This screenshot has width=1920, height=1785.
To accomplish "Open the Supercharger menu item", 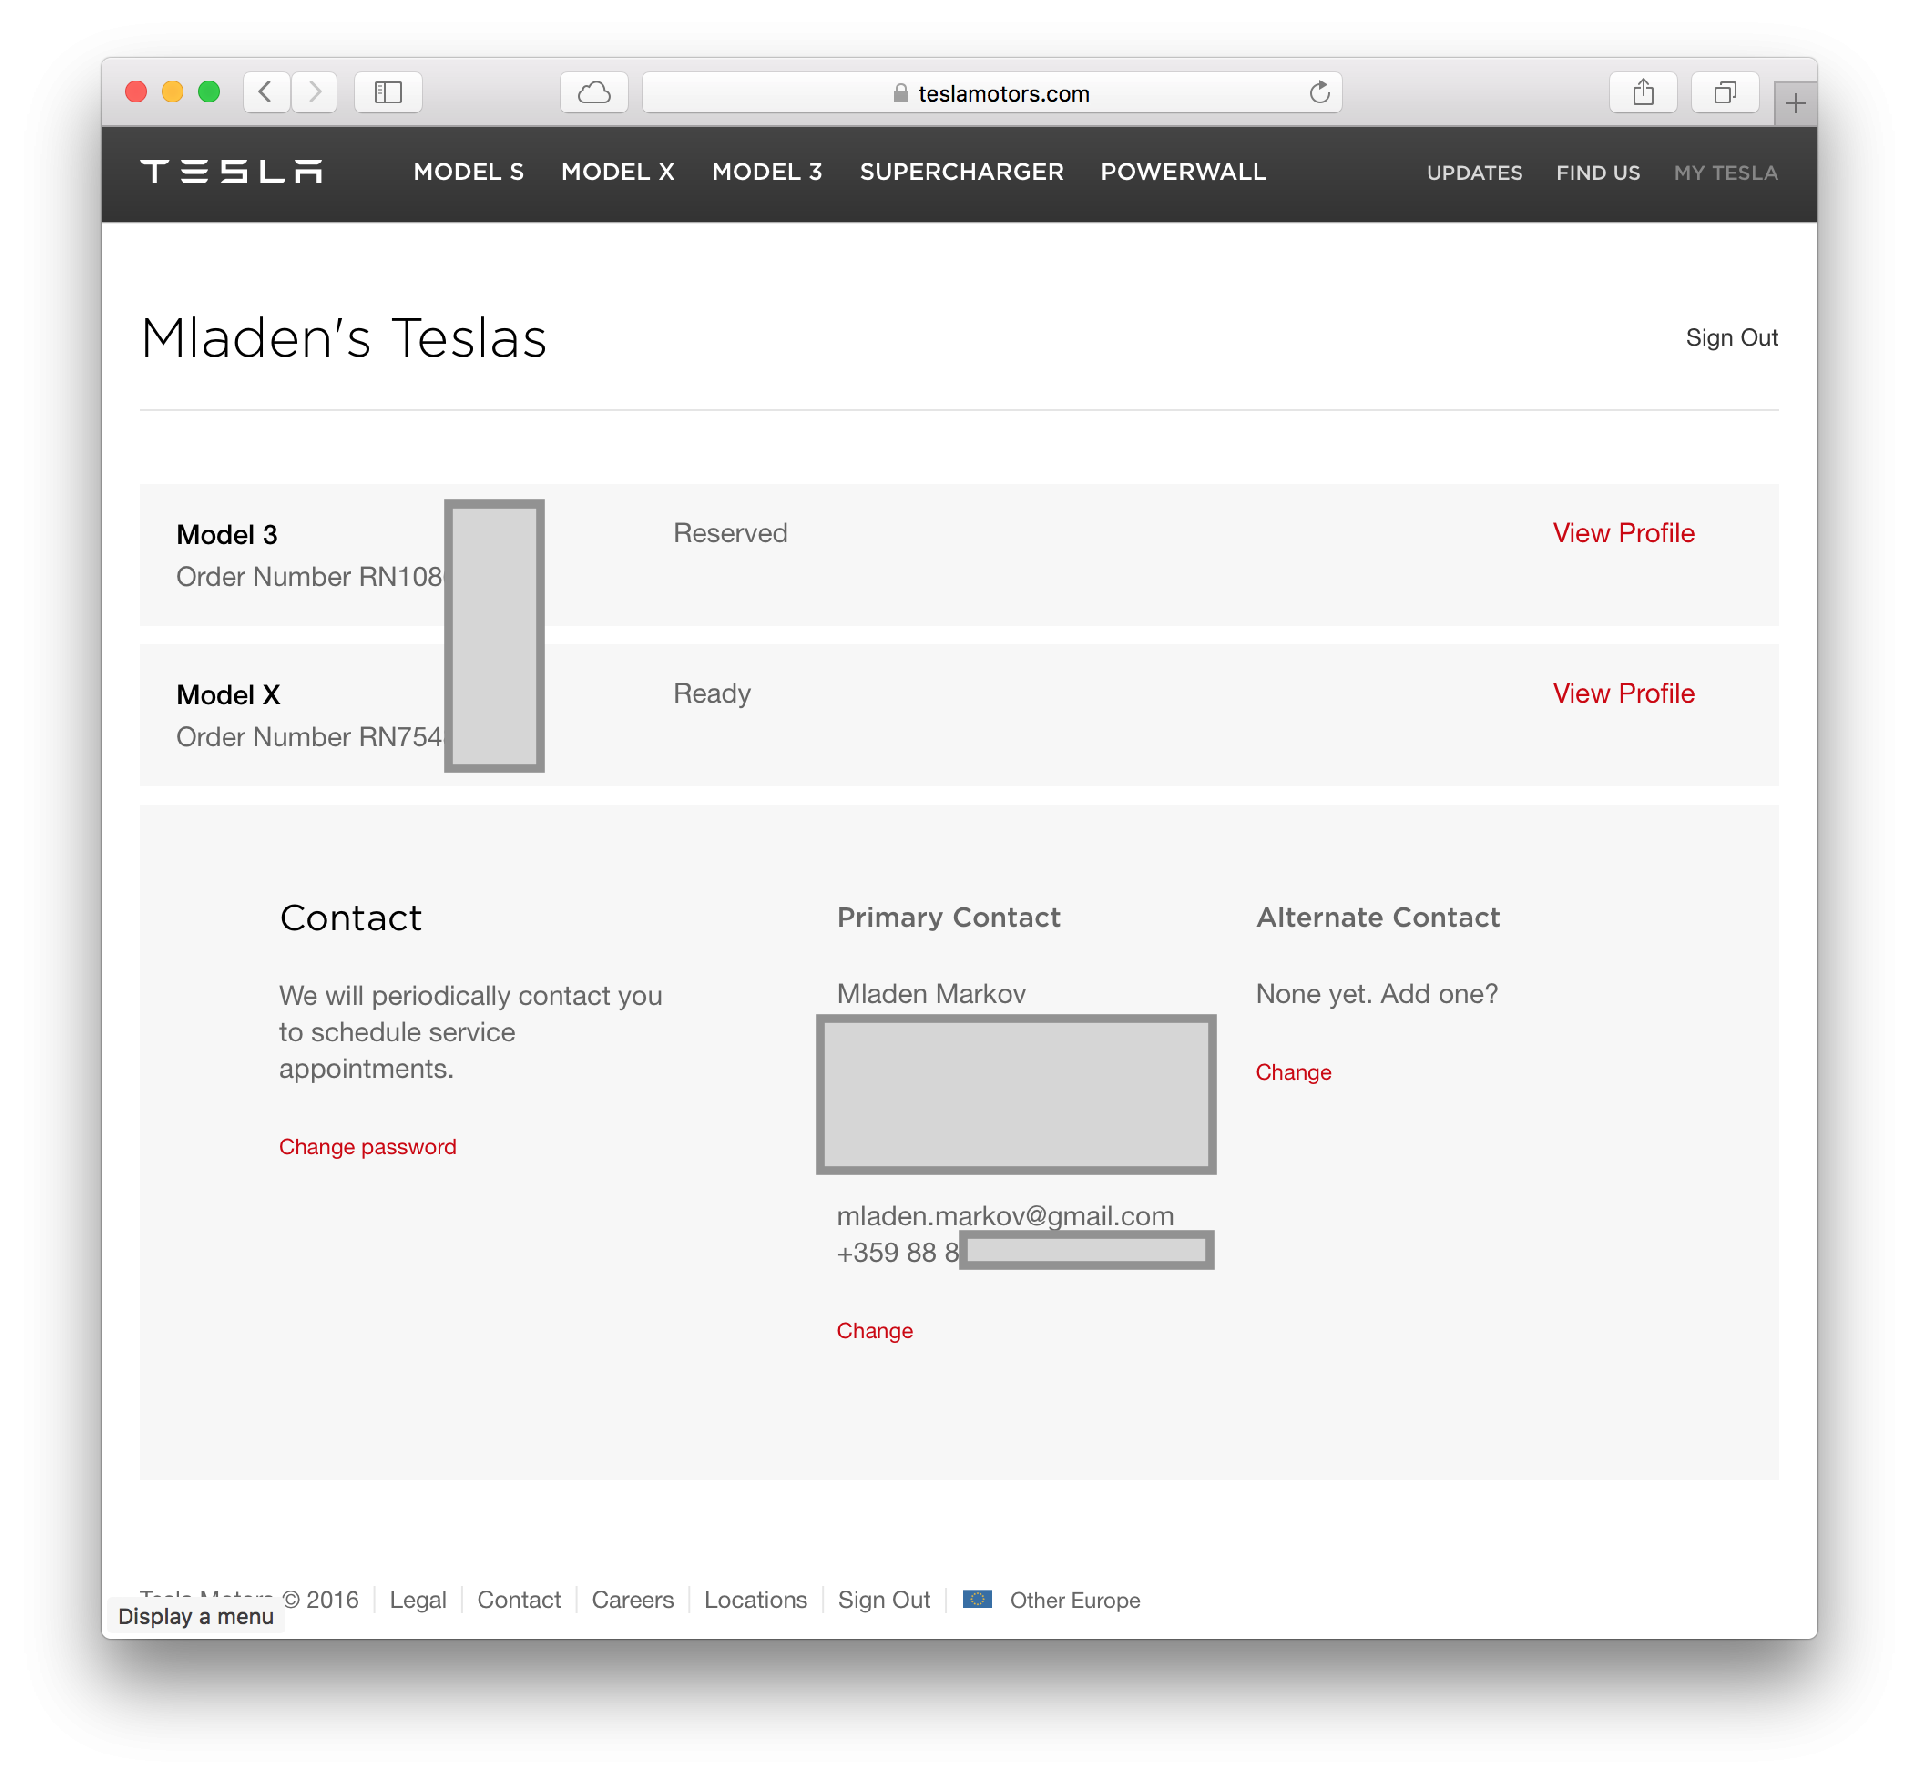I will pyautogui.click(x=961, y=172).
